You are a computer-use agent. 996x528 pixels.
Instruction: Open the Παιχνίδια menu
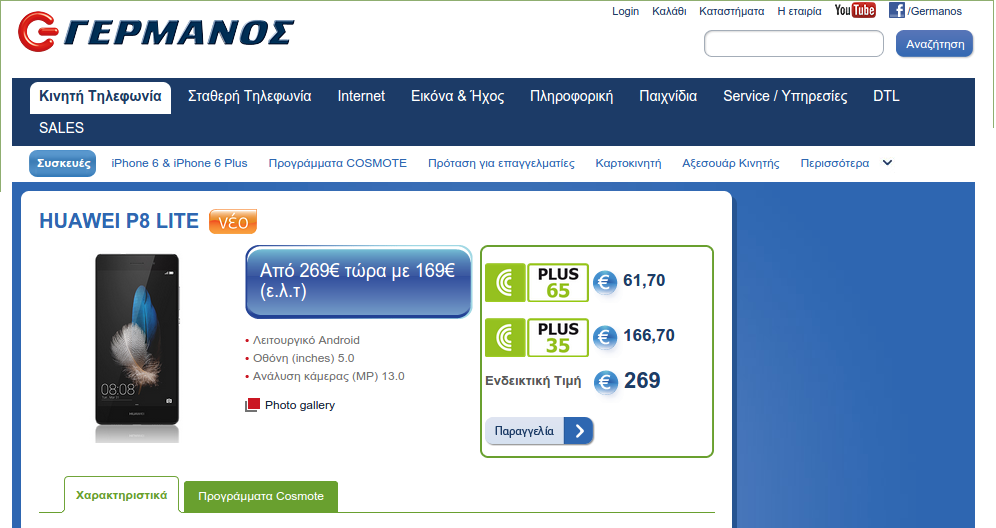pyautogui.click(x=668, y=96)
